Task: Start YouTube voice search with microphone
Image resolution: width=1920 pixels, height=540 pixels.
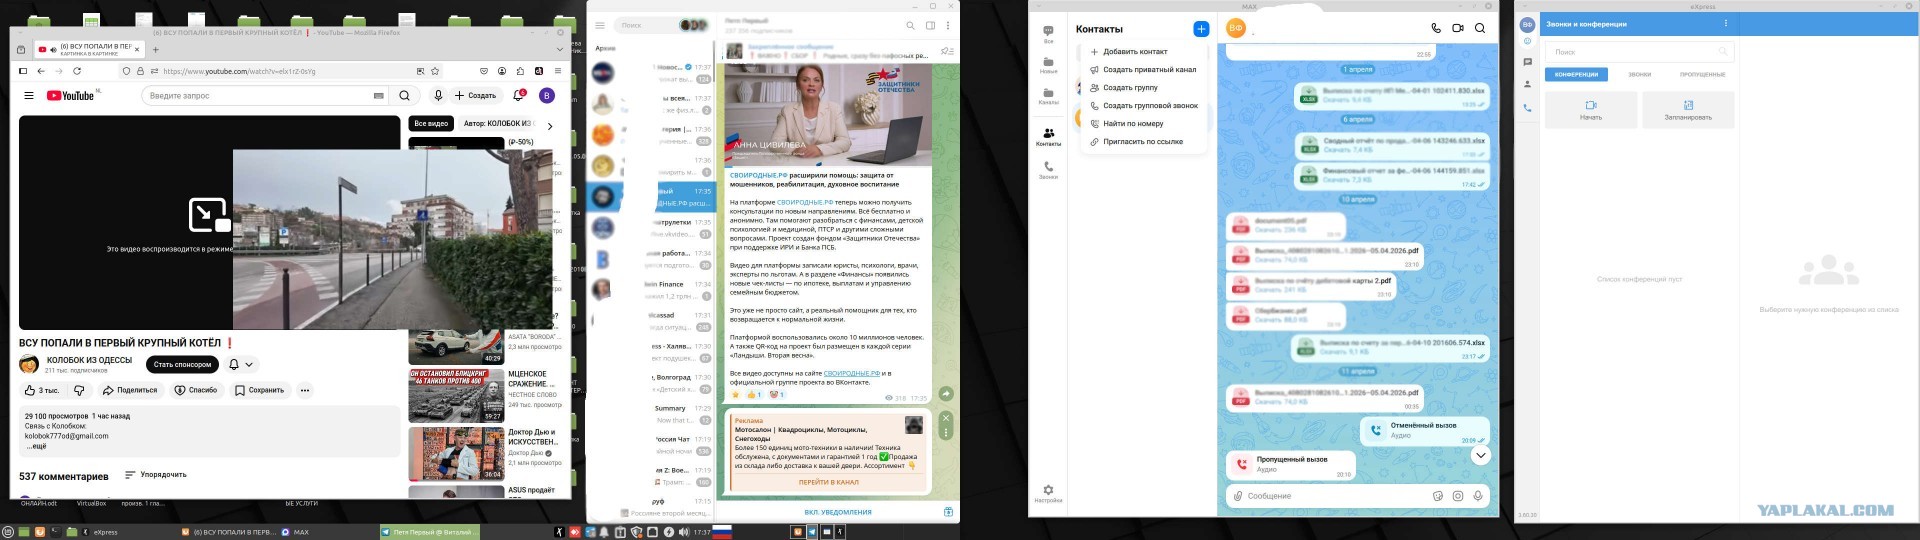Action: click(438, 96)
